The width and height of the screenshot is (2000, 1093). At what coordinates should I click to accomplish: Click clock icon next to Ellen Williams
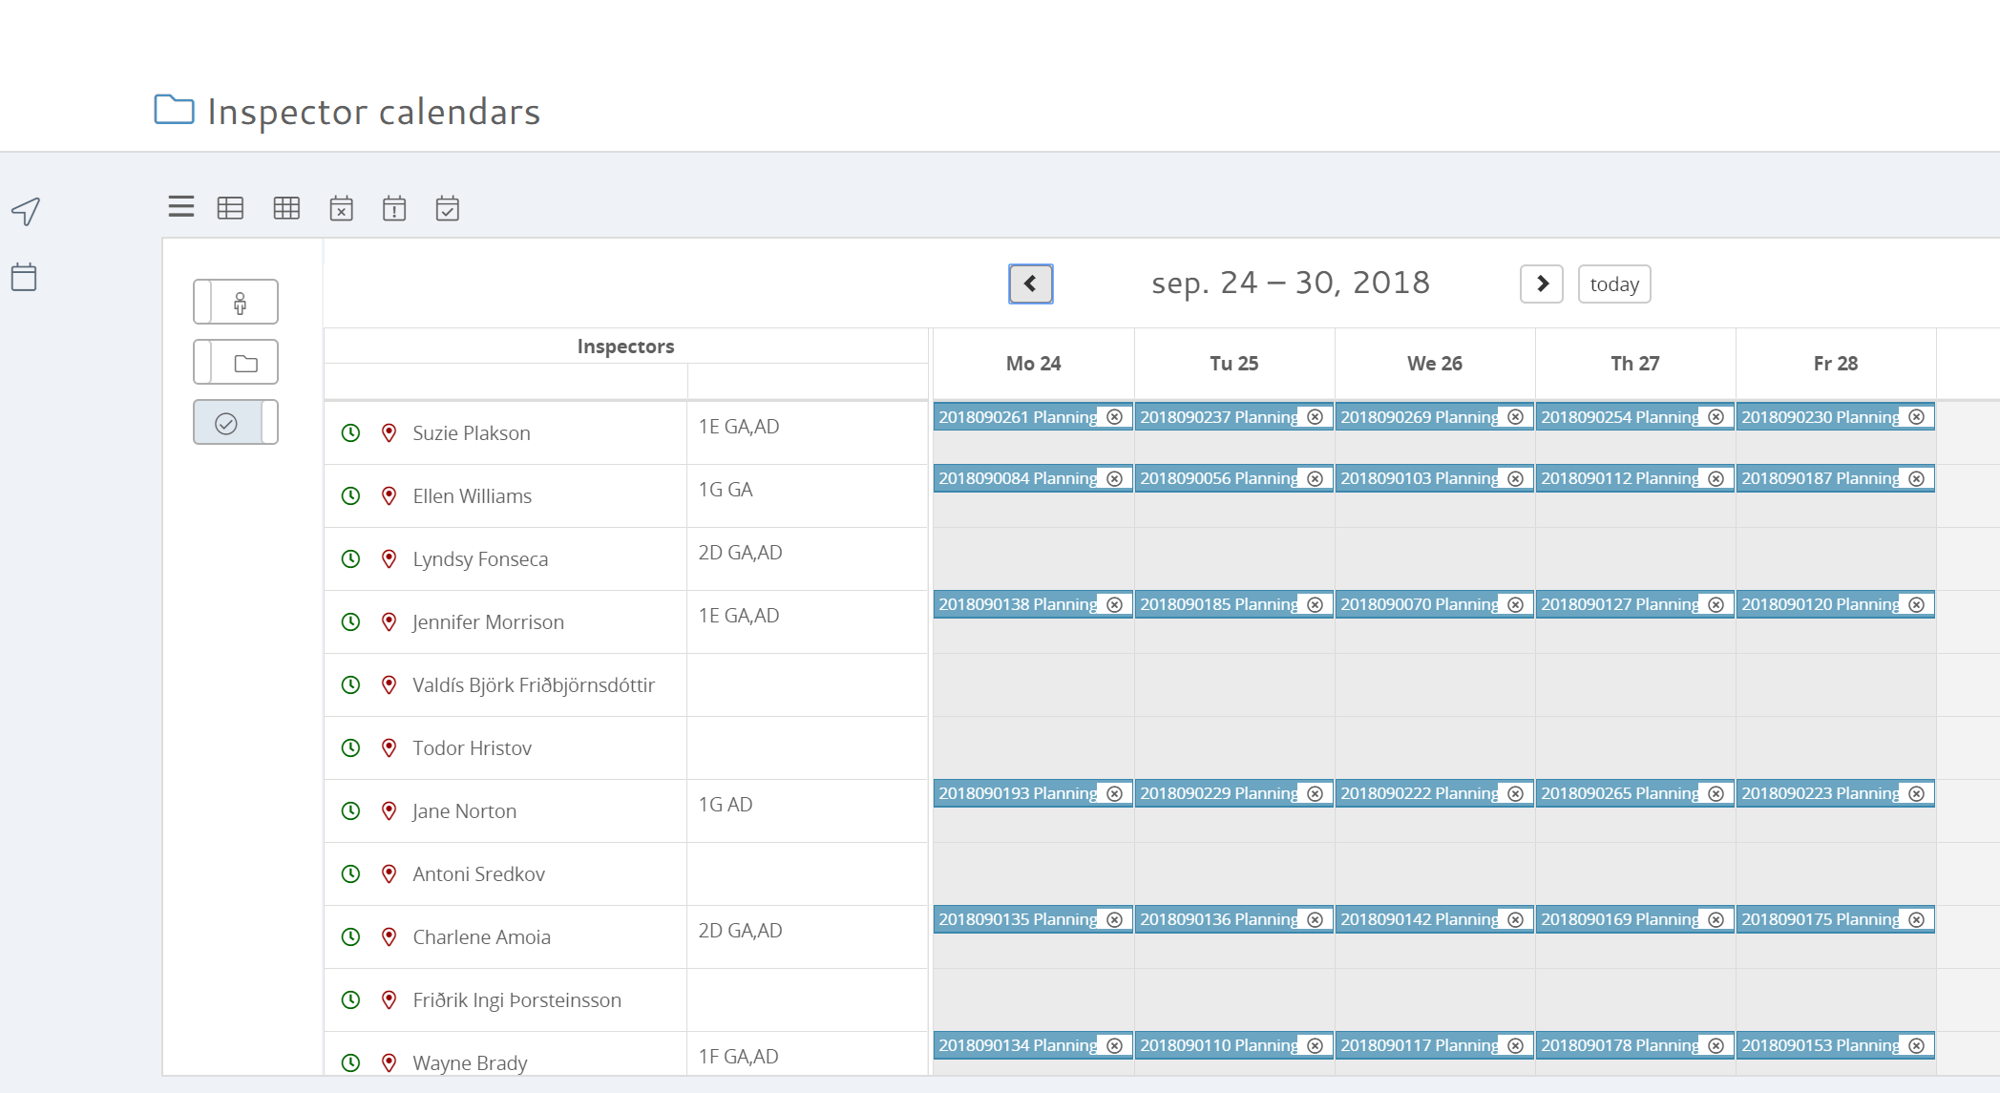(x=351, y=496)
